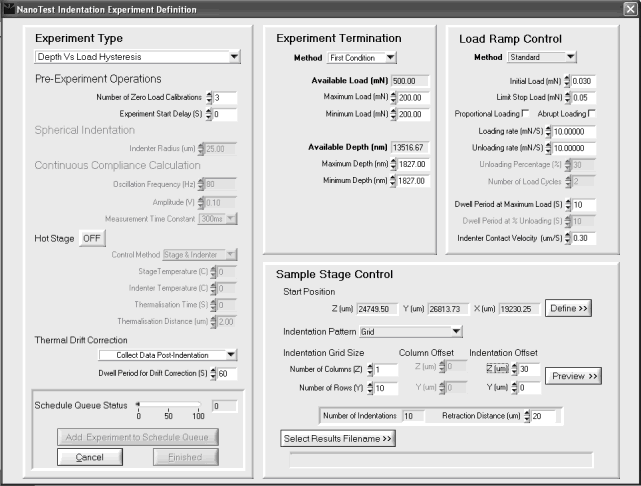Click the Number of Zero Load Calibrations stepper
The height and width of the screenshot is (486, 641).
pyautogui.click(x=209, y=97)
